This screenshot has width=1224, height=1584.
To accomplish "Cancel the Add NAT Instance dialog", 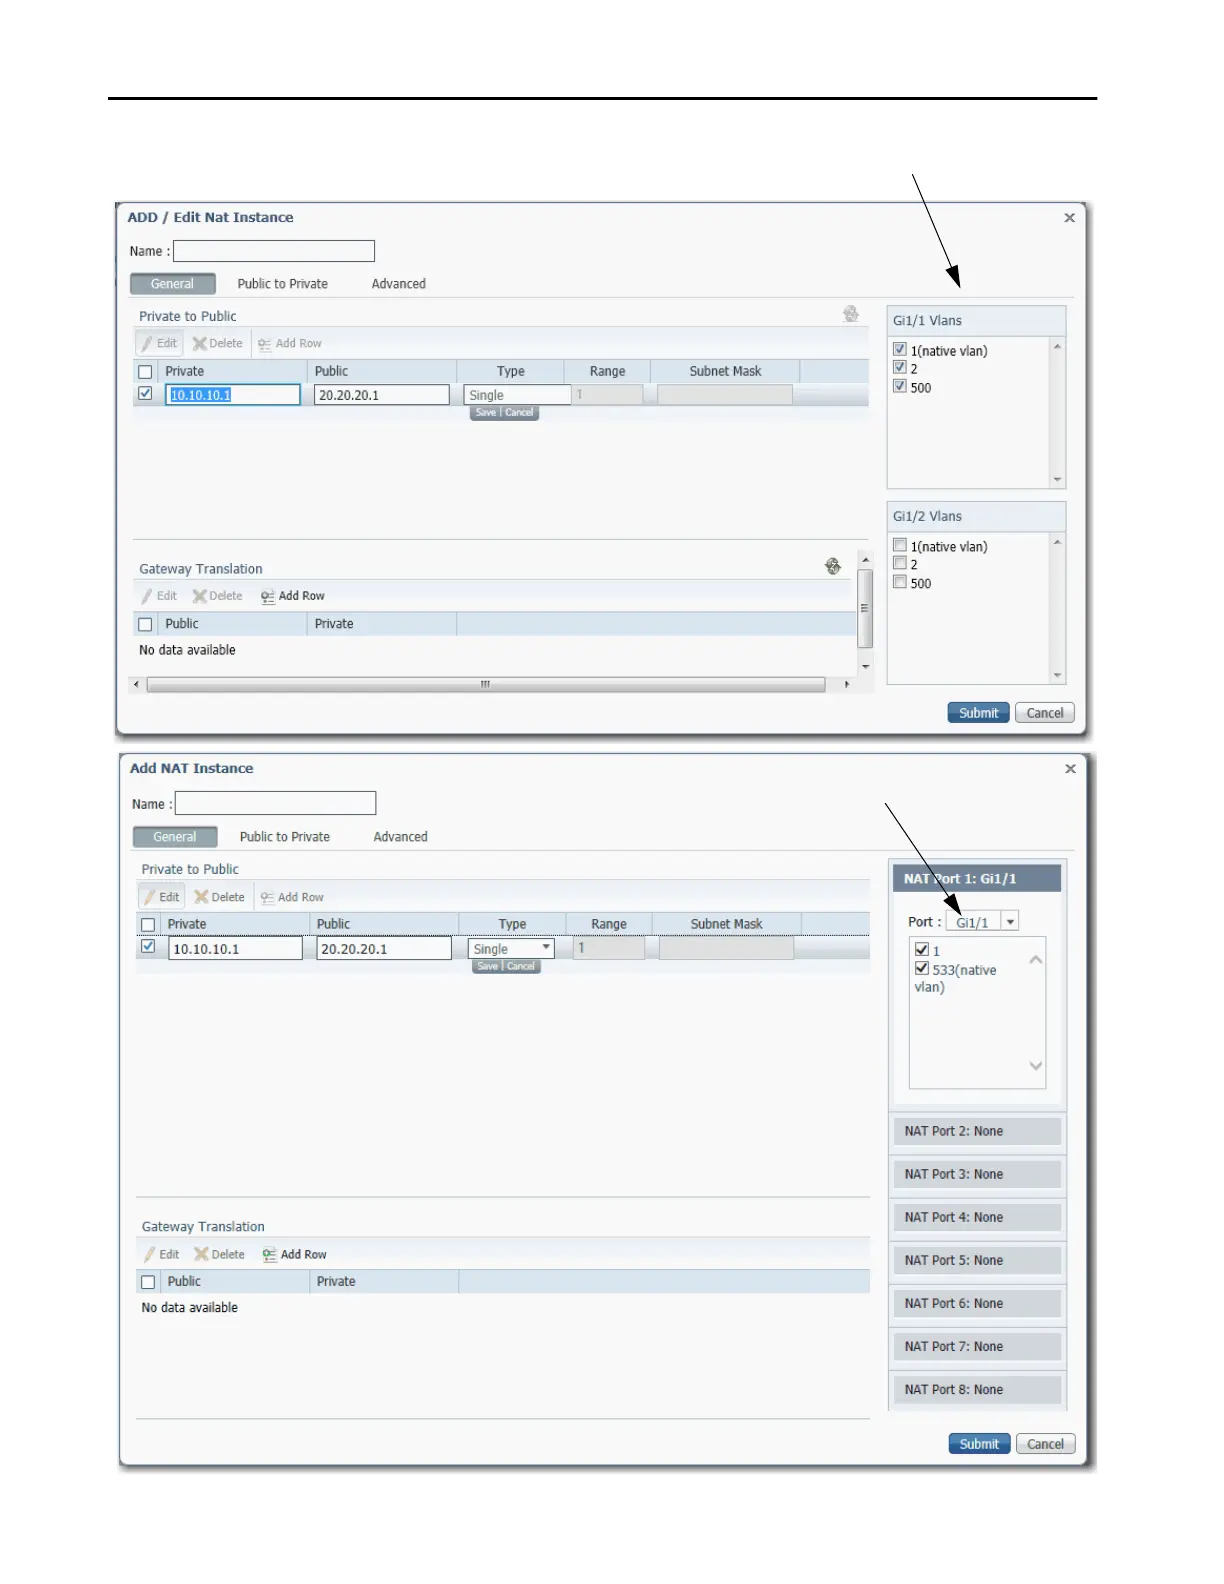I will [1046, 1444].
